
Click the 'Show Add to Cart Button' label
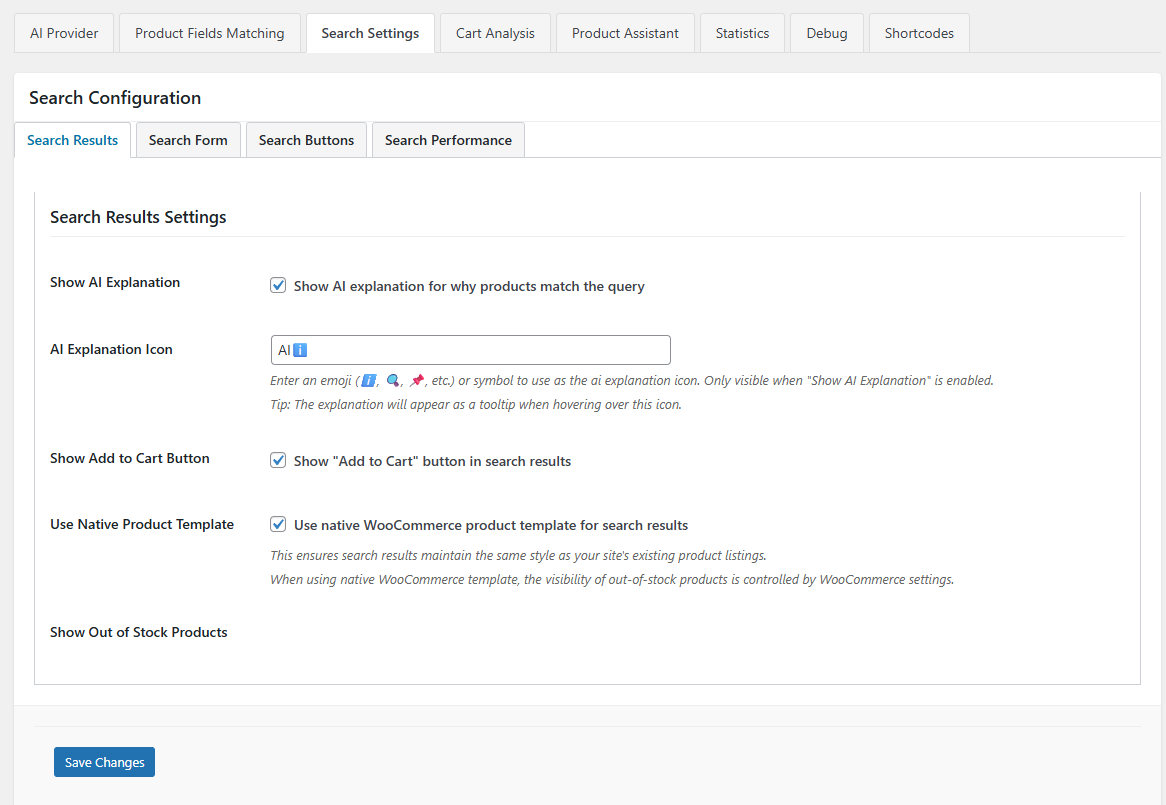pyautogui.click(x=130, y=459)
